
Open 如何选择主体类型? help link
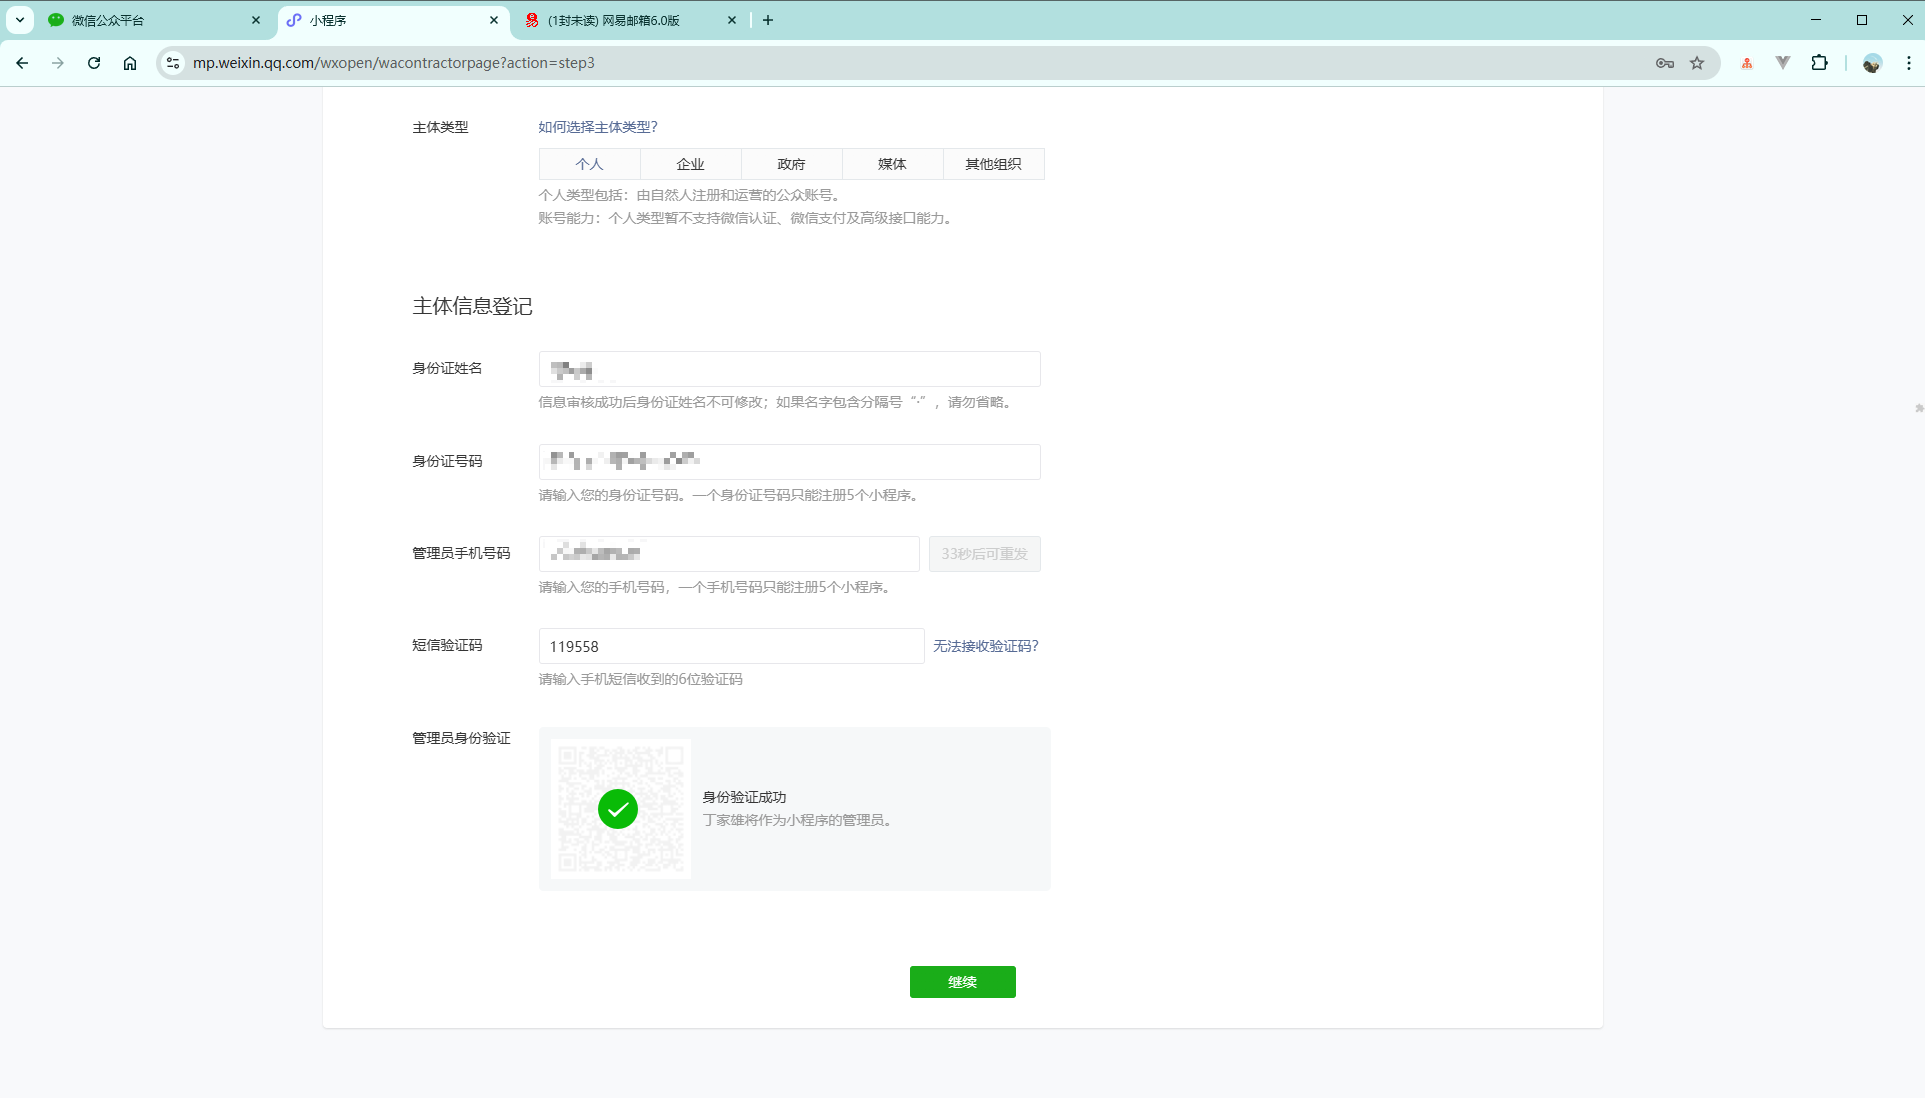click(x=598, y=127)
